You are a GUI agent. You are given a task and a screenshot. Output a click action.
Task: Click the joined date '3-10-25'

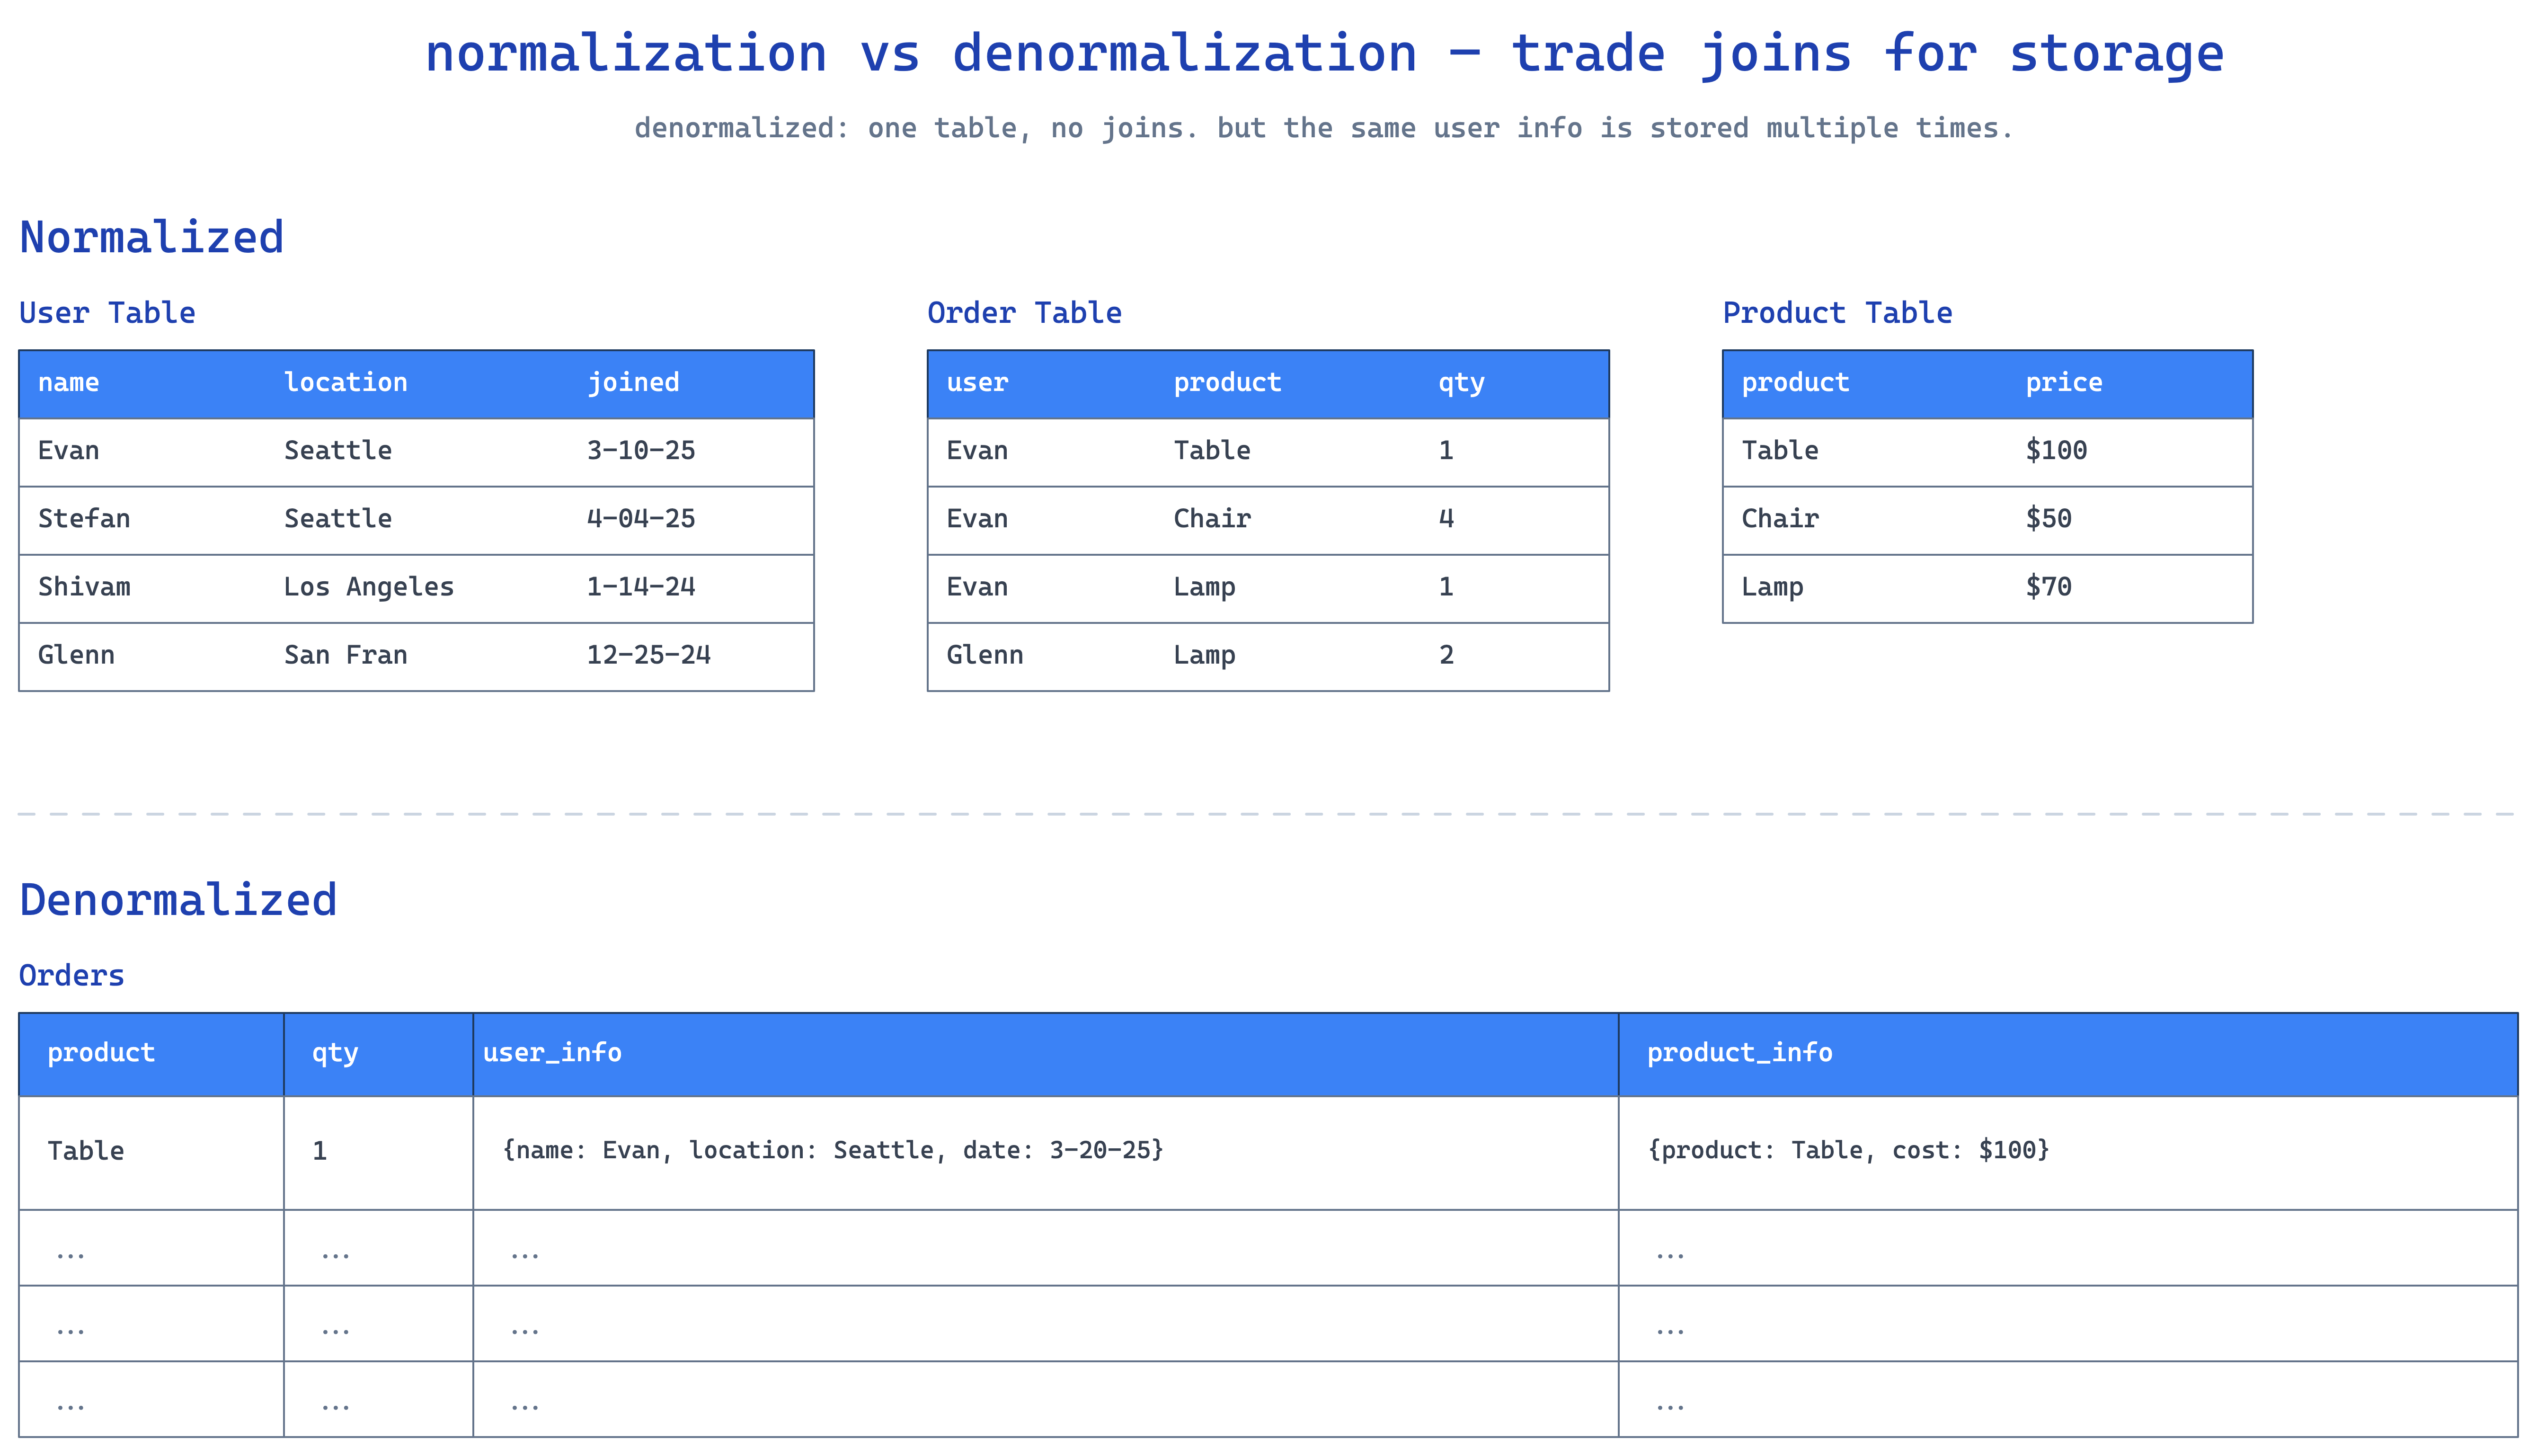[x=640, y=450]
